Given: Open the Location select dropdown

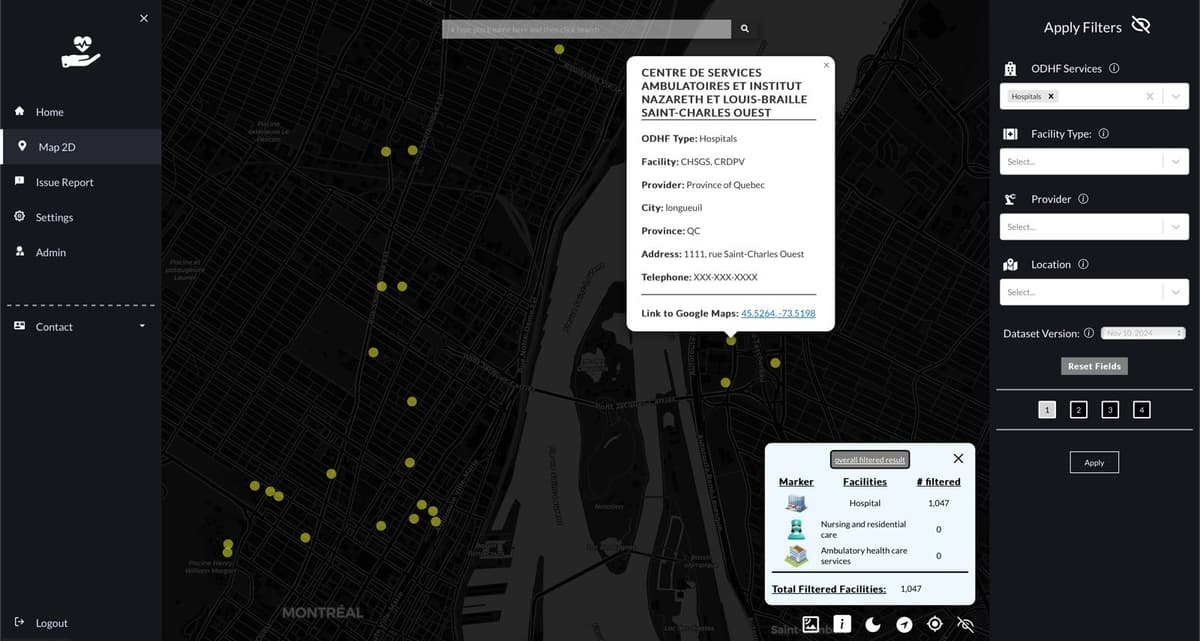Looking at the screenshot, I should 1094,292.
